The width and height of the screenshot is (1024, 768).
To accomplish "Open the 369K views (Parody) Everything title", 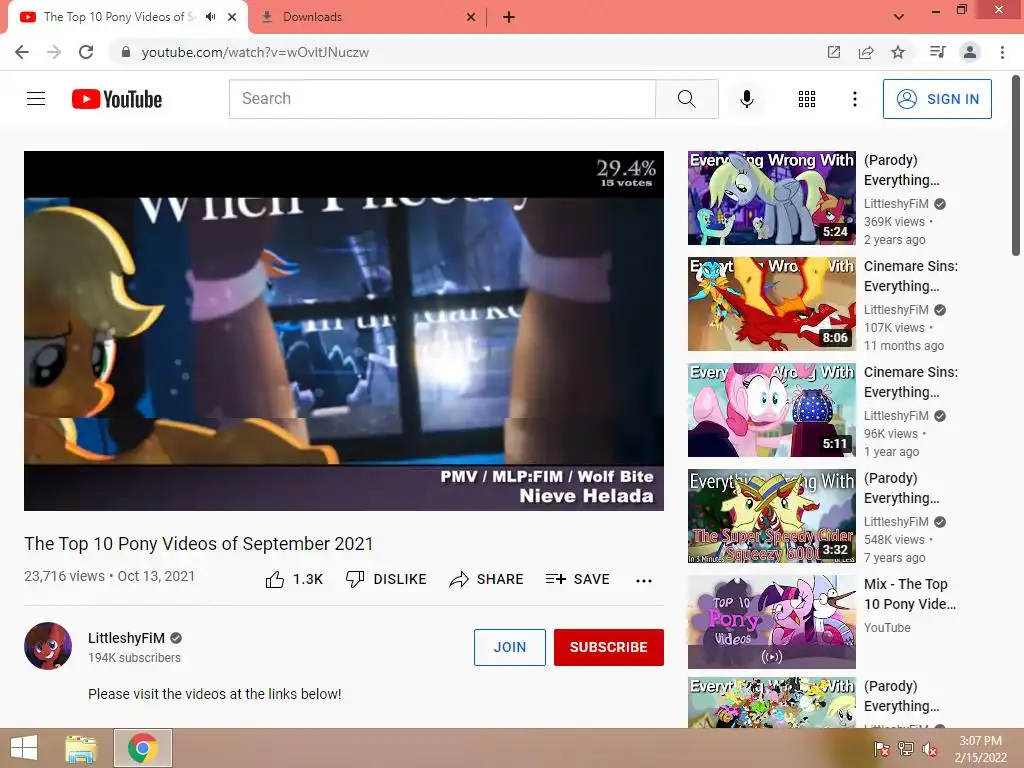I will tap(901, 170).
